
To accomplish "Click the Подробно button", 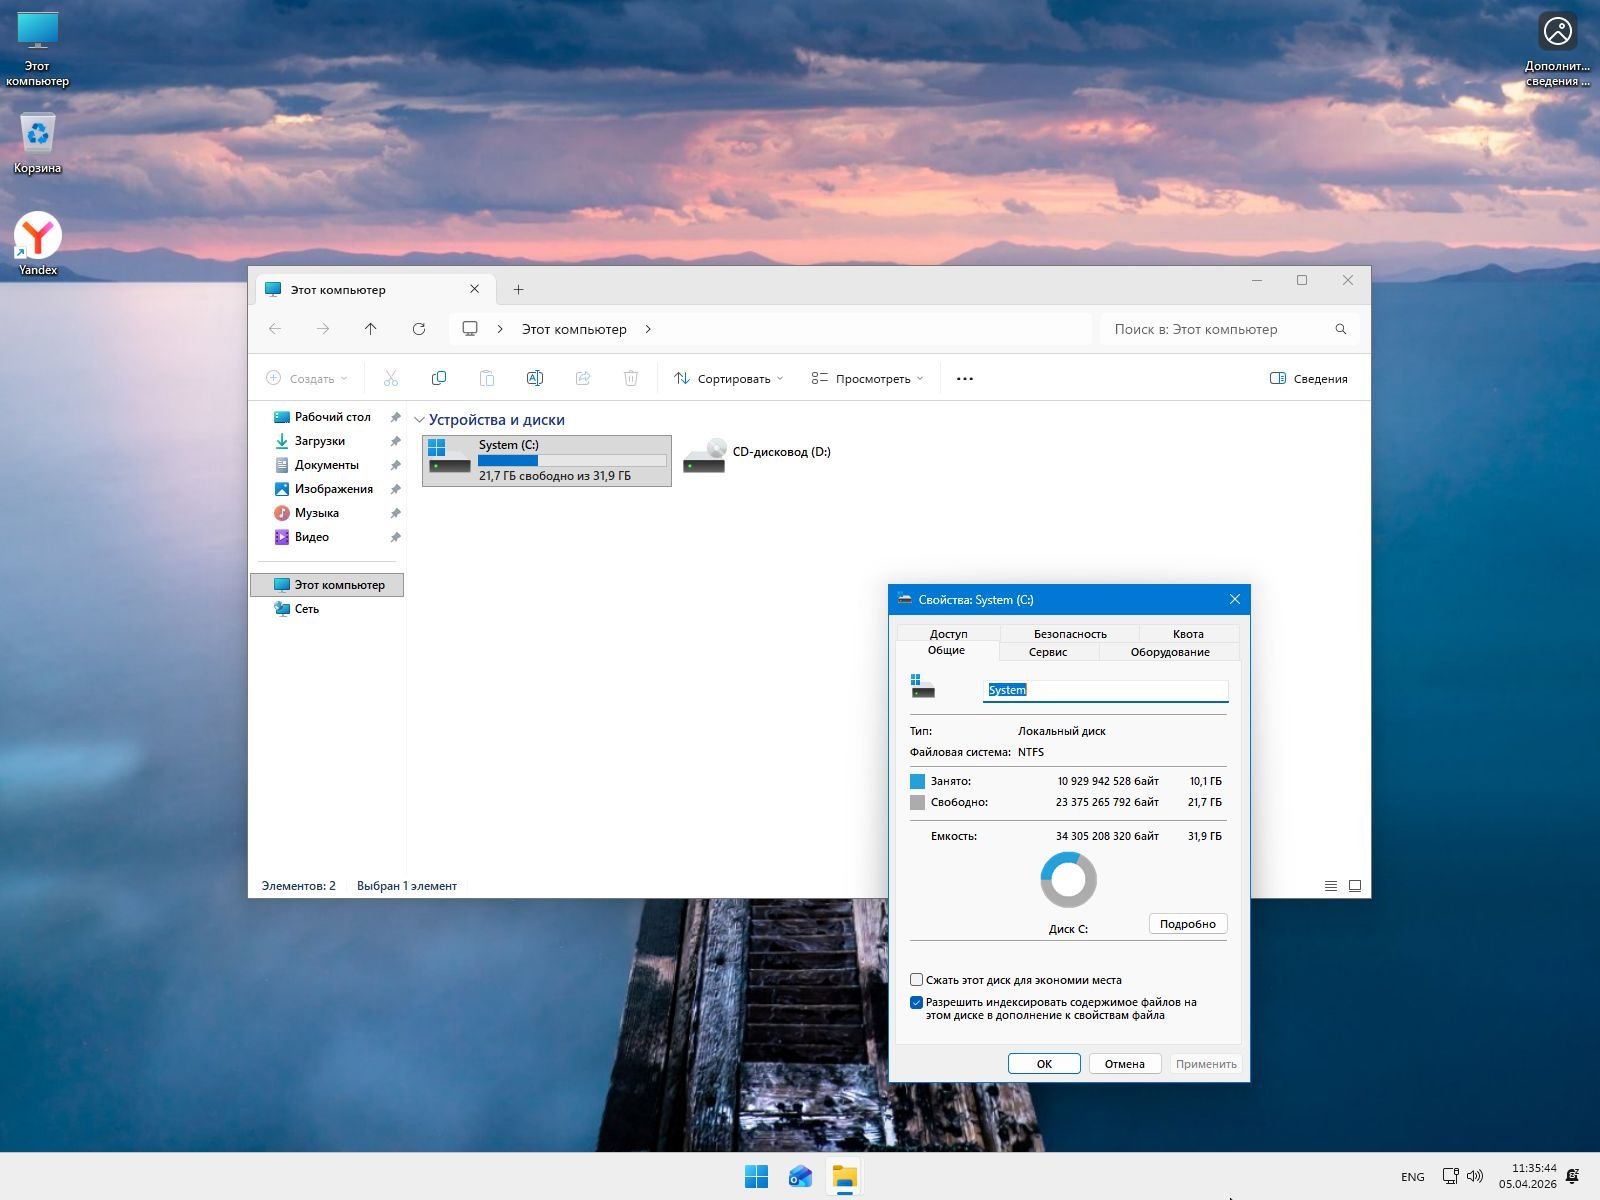I will point(1187,924).
